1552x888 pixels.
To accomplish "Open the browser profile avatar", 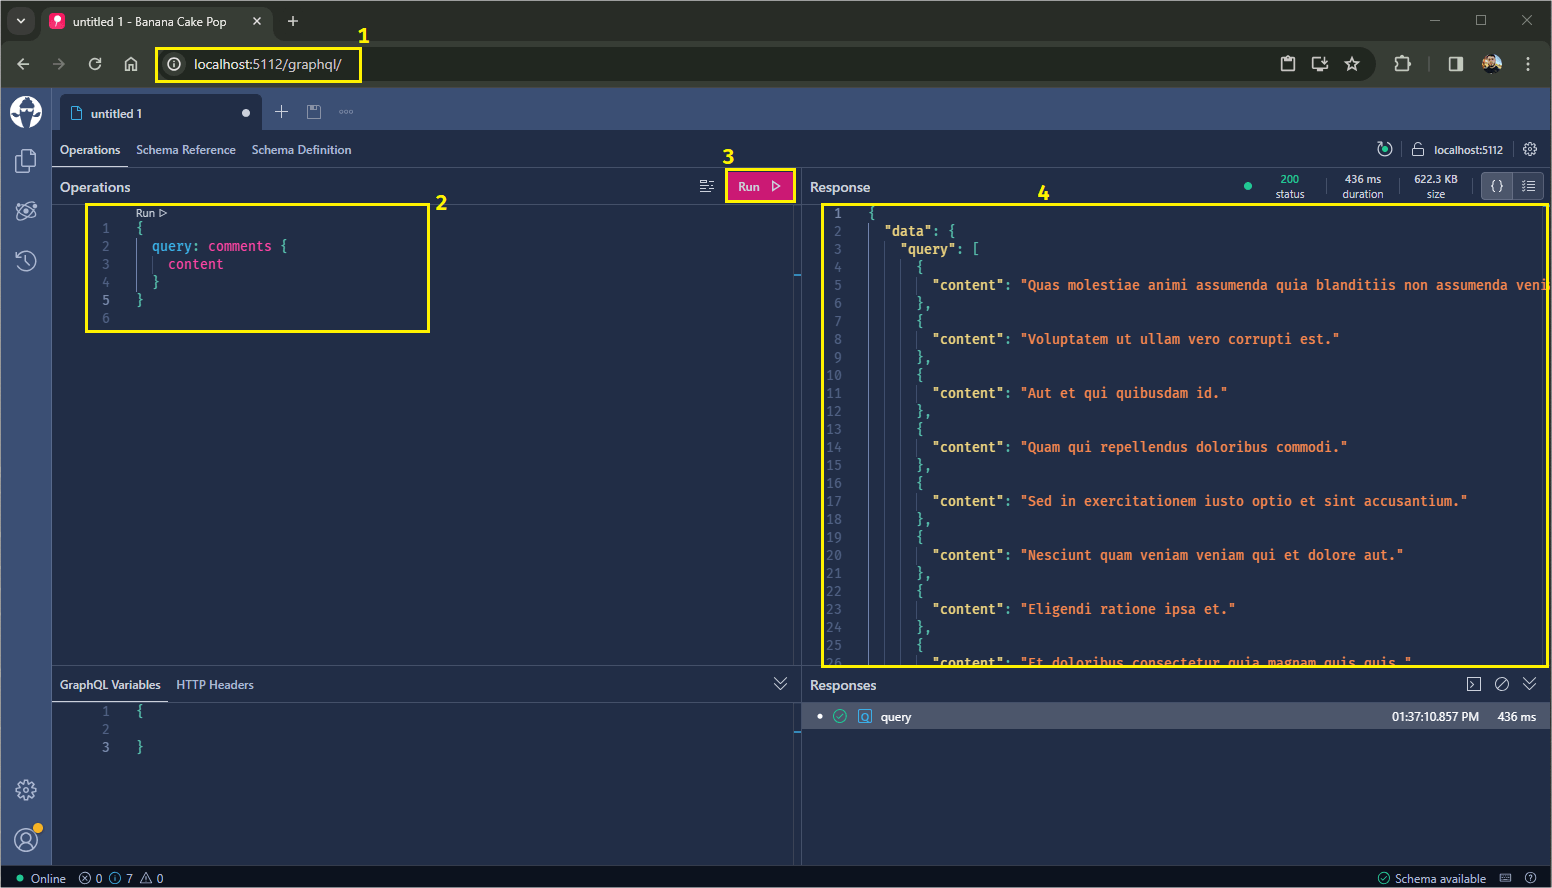I will (x=1492, y=64).
